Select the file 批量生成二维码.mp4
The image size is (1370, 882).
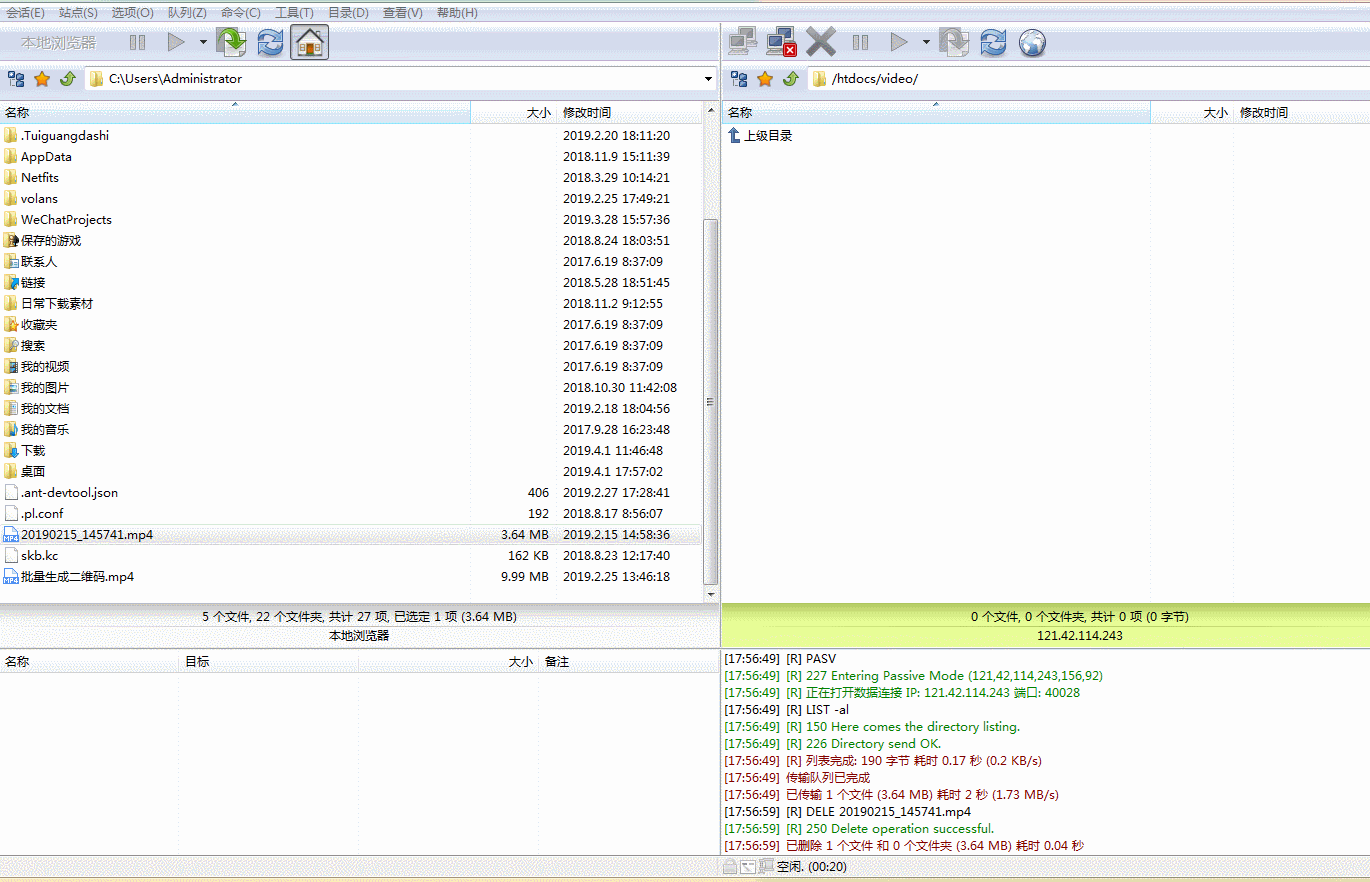pyautogui.click(x=77, y=577)
